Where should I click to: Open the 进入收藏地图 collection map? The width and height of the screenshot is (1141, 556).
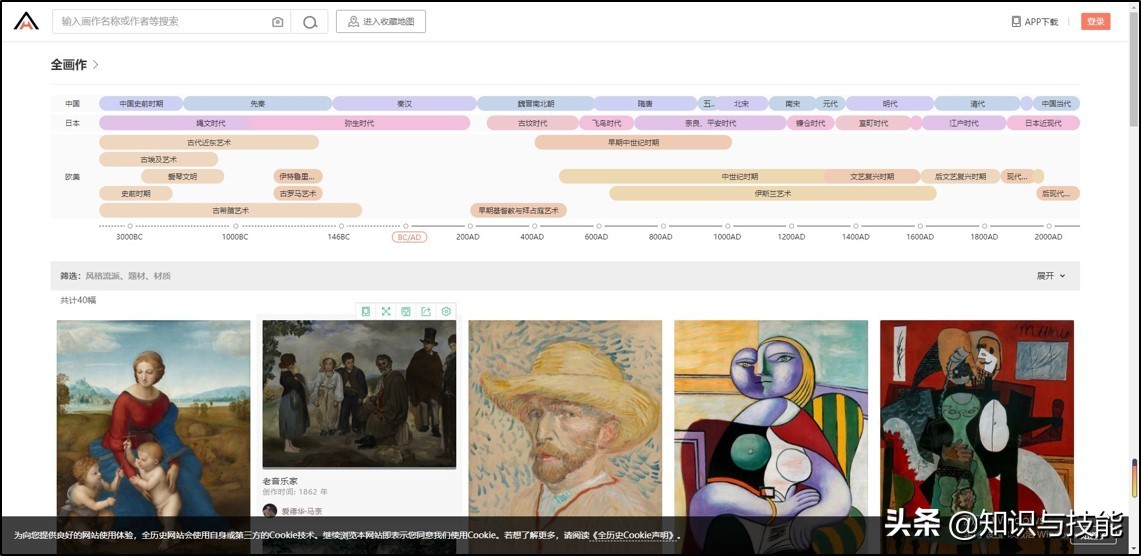click(381, 22)
